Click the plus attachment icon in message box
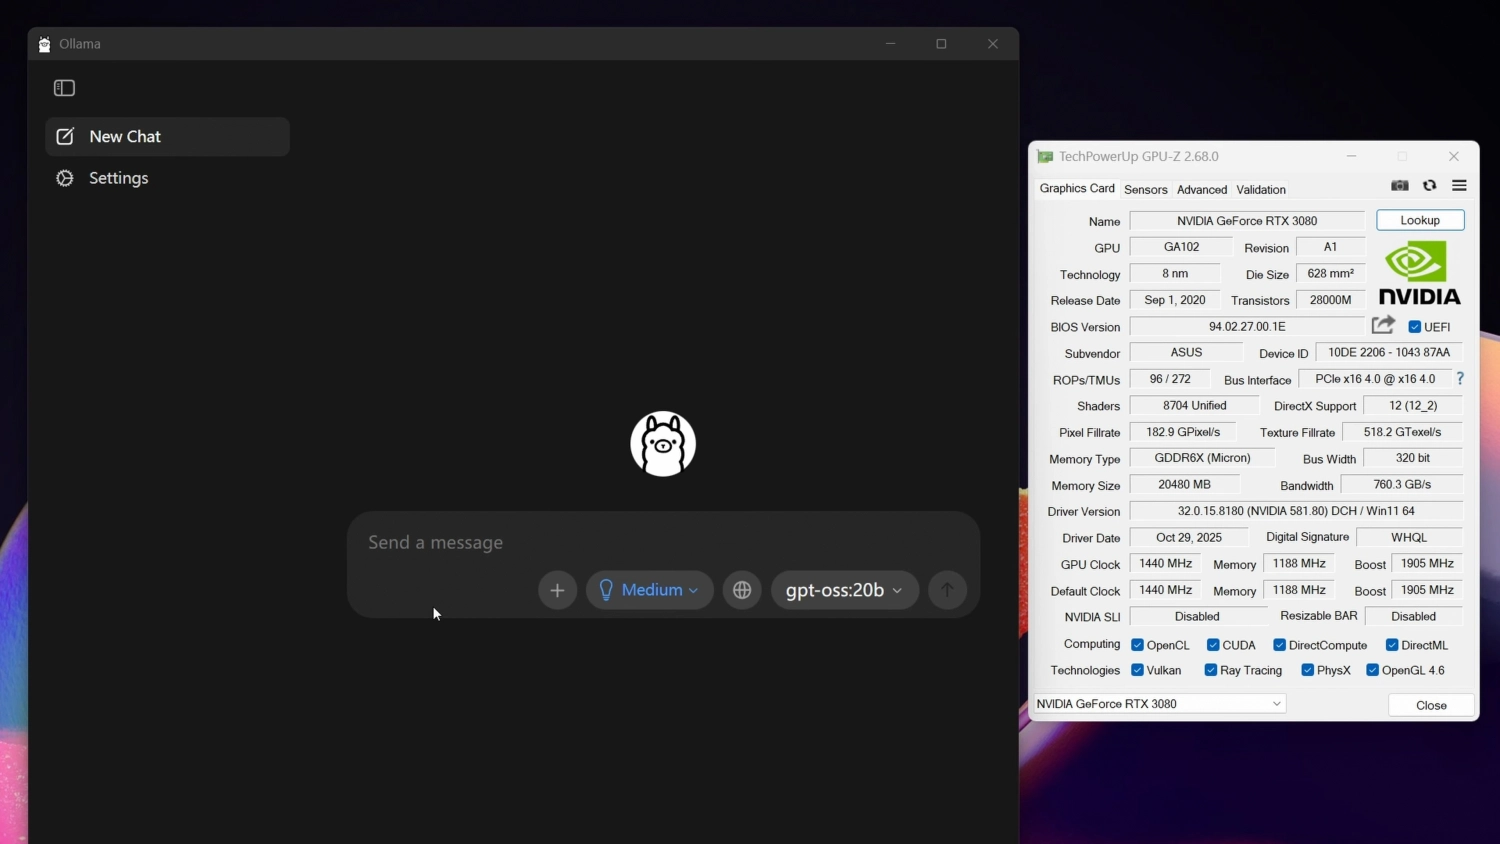Image resolution: width=1500 pixels, height=844 pixels. tap(557, 590)
